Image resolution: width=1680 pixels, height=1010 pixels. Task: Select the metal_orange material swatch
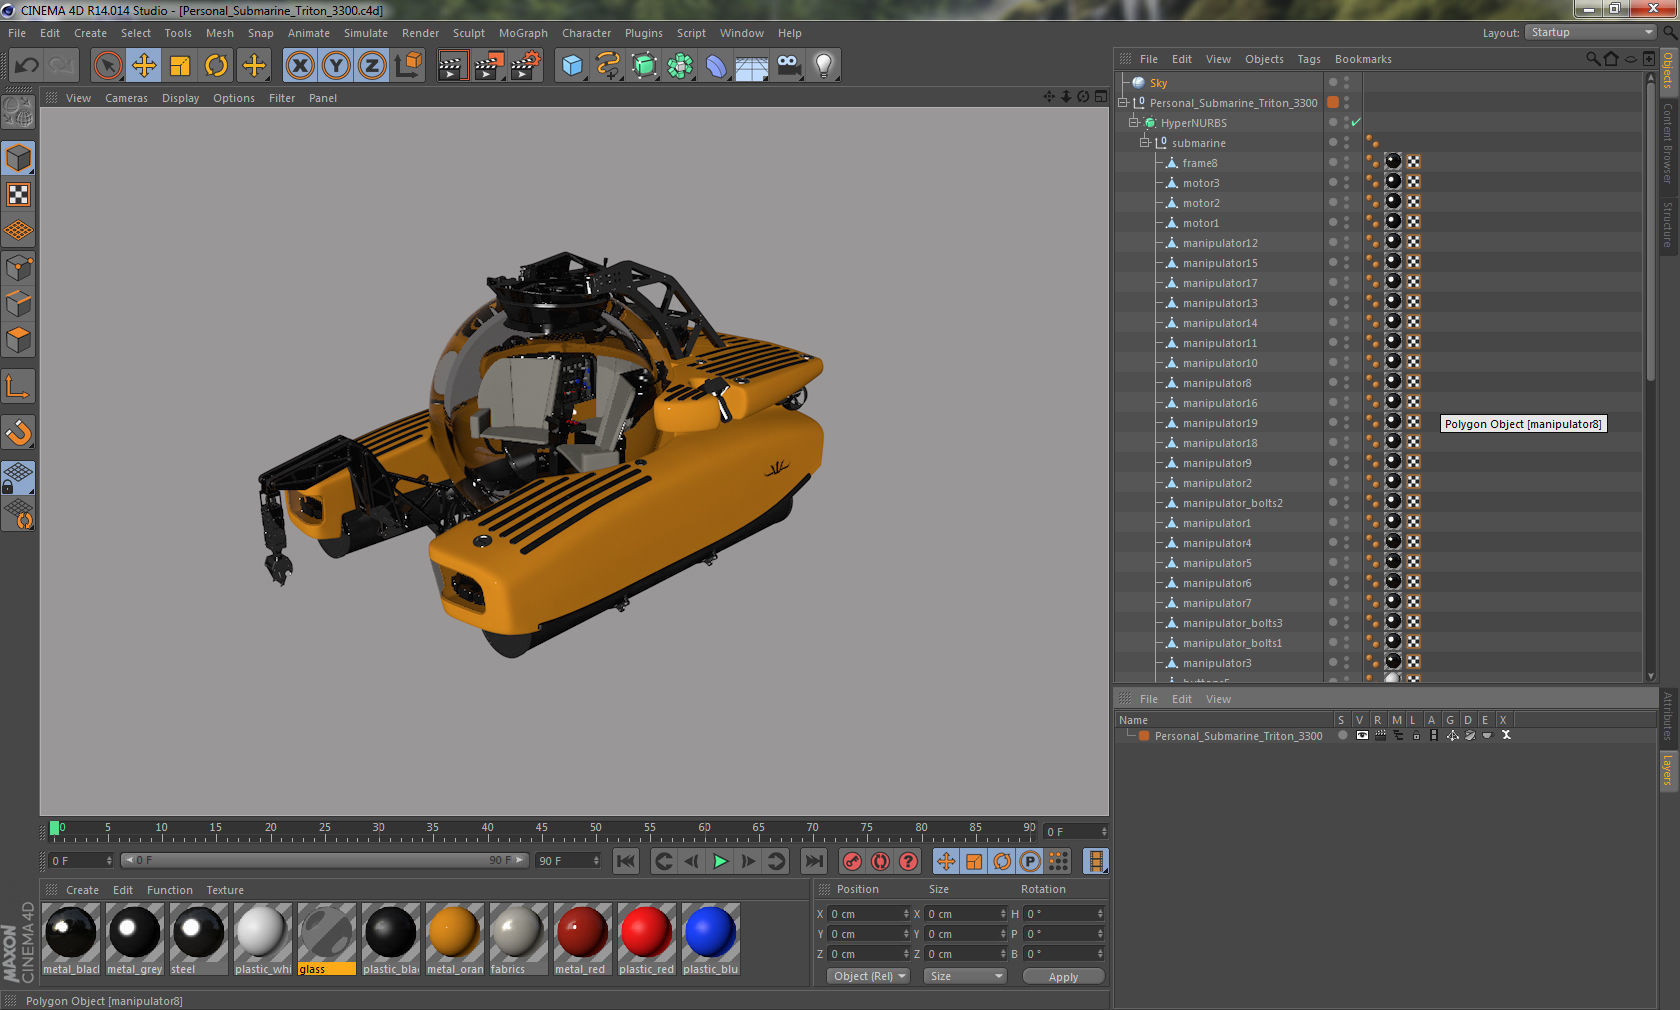tap(455, 939)
